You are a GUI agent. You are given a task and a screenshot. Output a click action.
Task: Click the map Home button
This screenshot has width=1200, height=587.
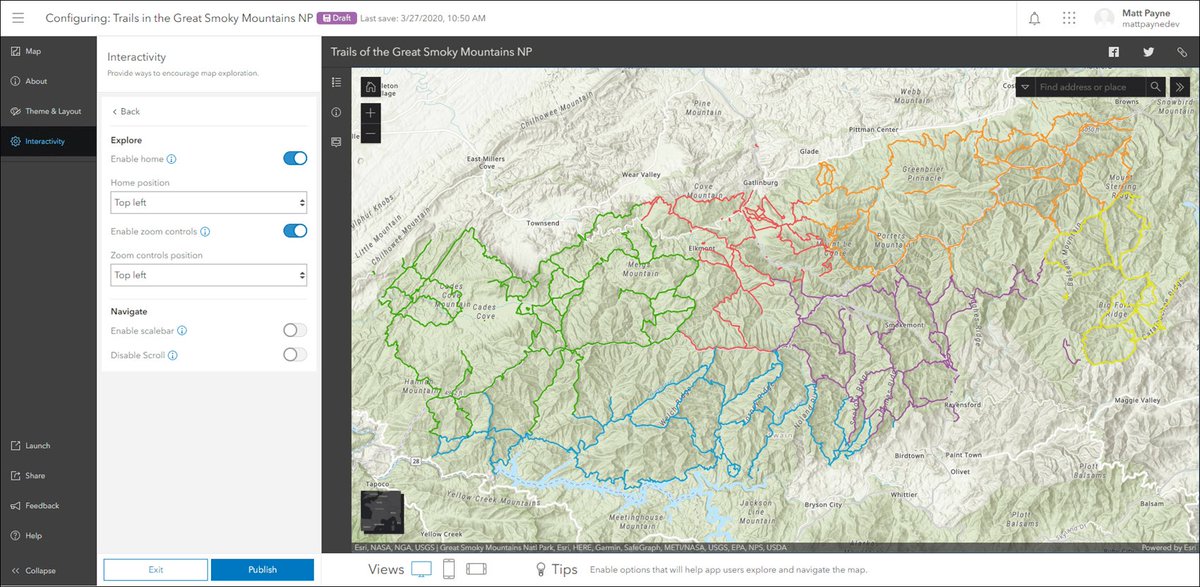(x=370, y=87)
